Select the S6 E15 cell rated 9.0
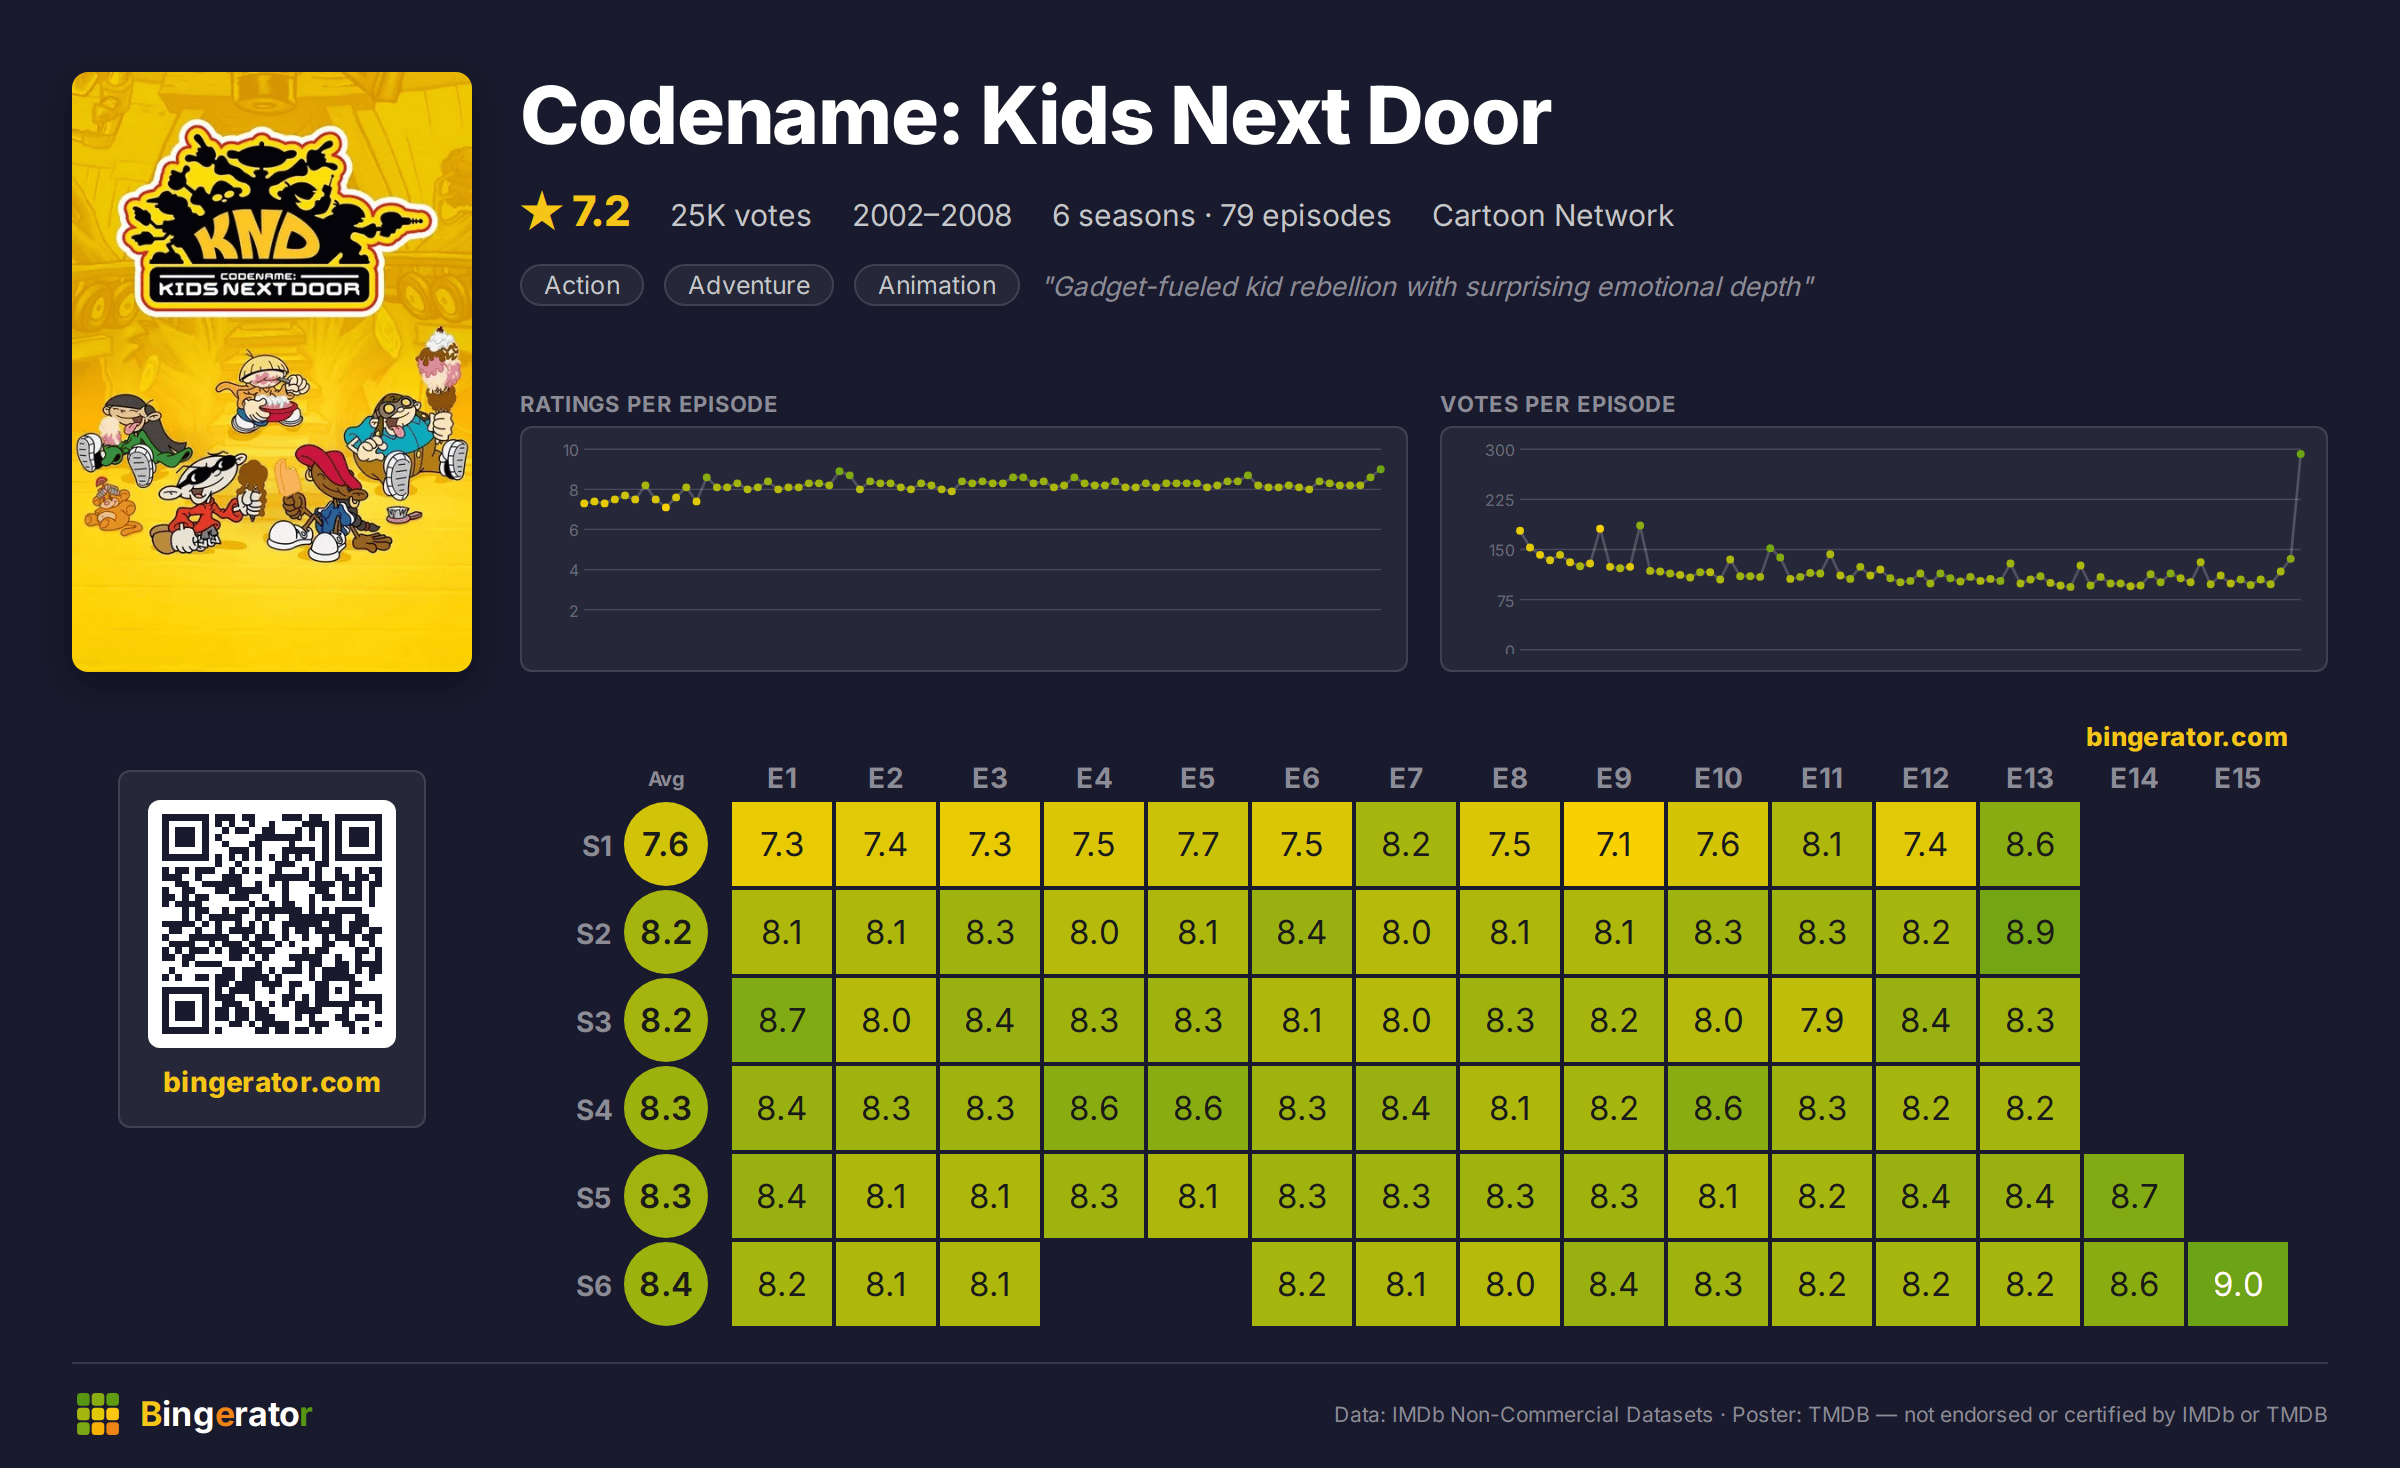The width and height of the screenshot is (2400, 1468). 2238,1284
